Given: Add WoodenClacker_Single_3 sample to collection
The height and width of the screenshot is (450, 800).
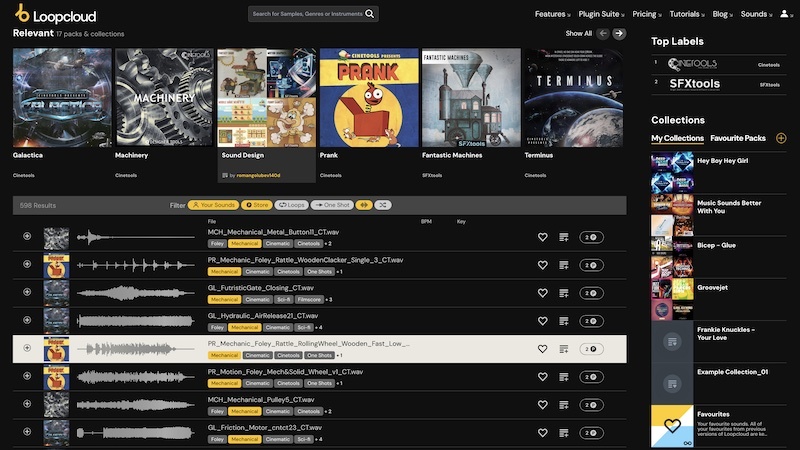Looking at the screenshot, I should click(x=564, y=265).
